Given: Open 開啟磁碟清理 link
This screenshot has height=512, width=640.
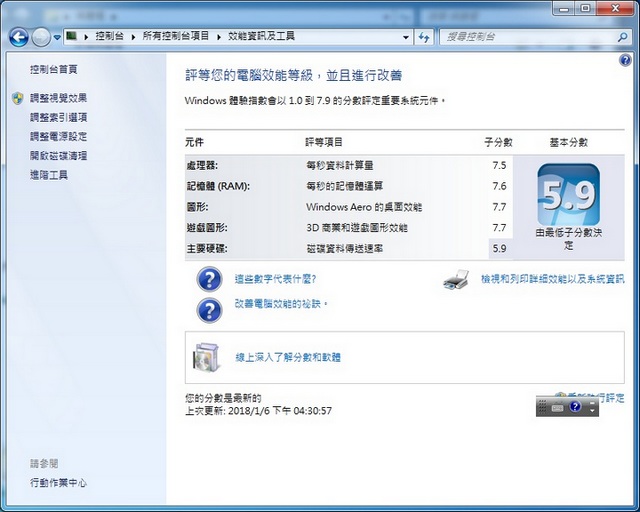Looking at the screenshot, I should [x=58, y=156].
